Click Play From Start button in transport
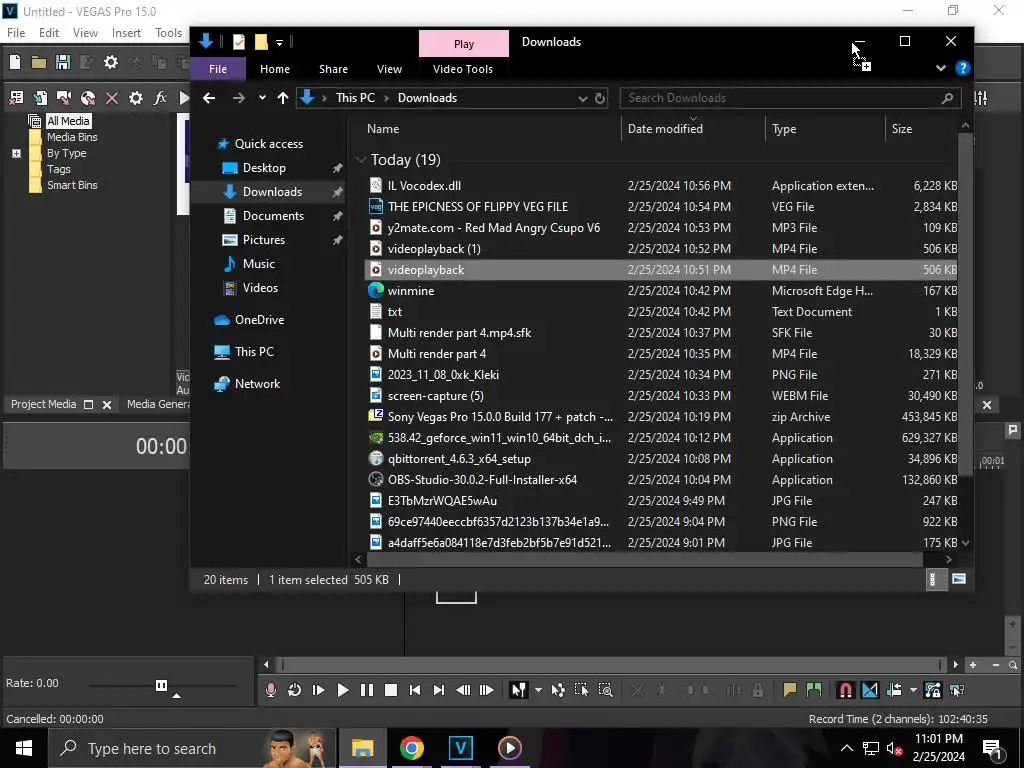This screenshot has height=768, width=1024. pos(319,690)
